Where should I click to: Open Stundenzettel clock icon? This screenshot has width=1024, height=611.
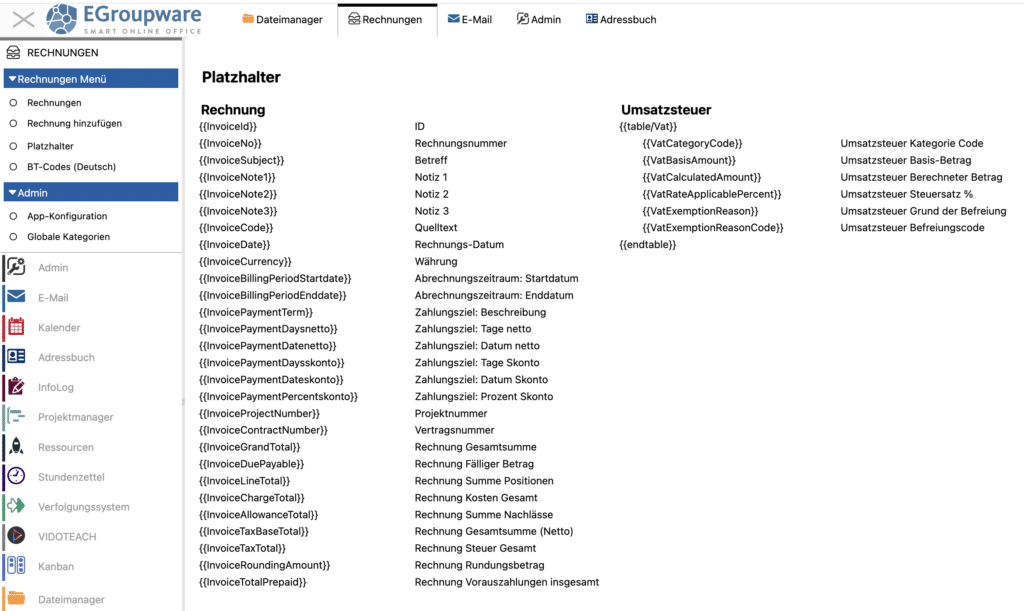click(x=16, y=477)
